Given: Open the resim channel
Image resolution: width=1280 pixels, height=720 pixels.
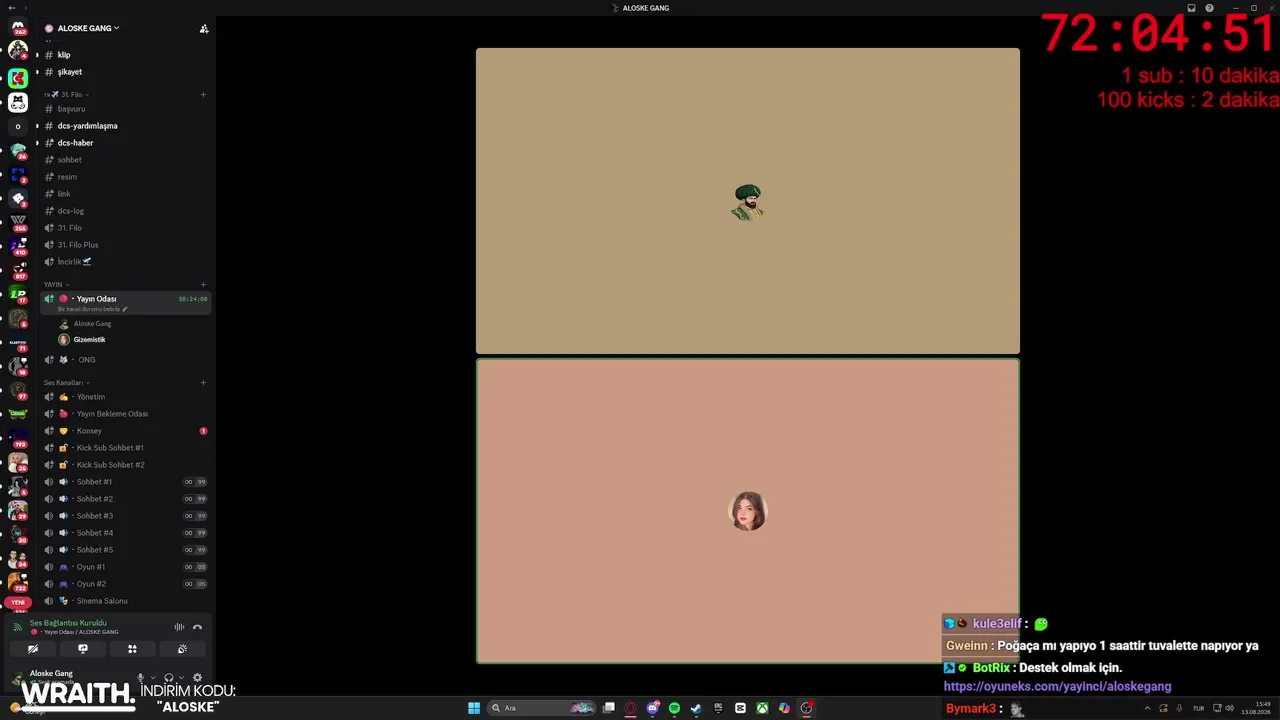Looking at the screenshot, I should click(x=124, y=177).
